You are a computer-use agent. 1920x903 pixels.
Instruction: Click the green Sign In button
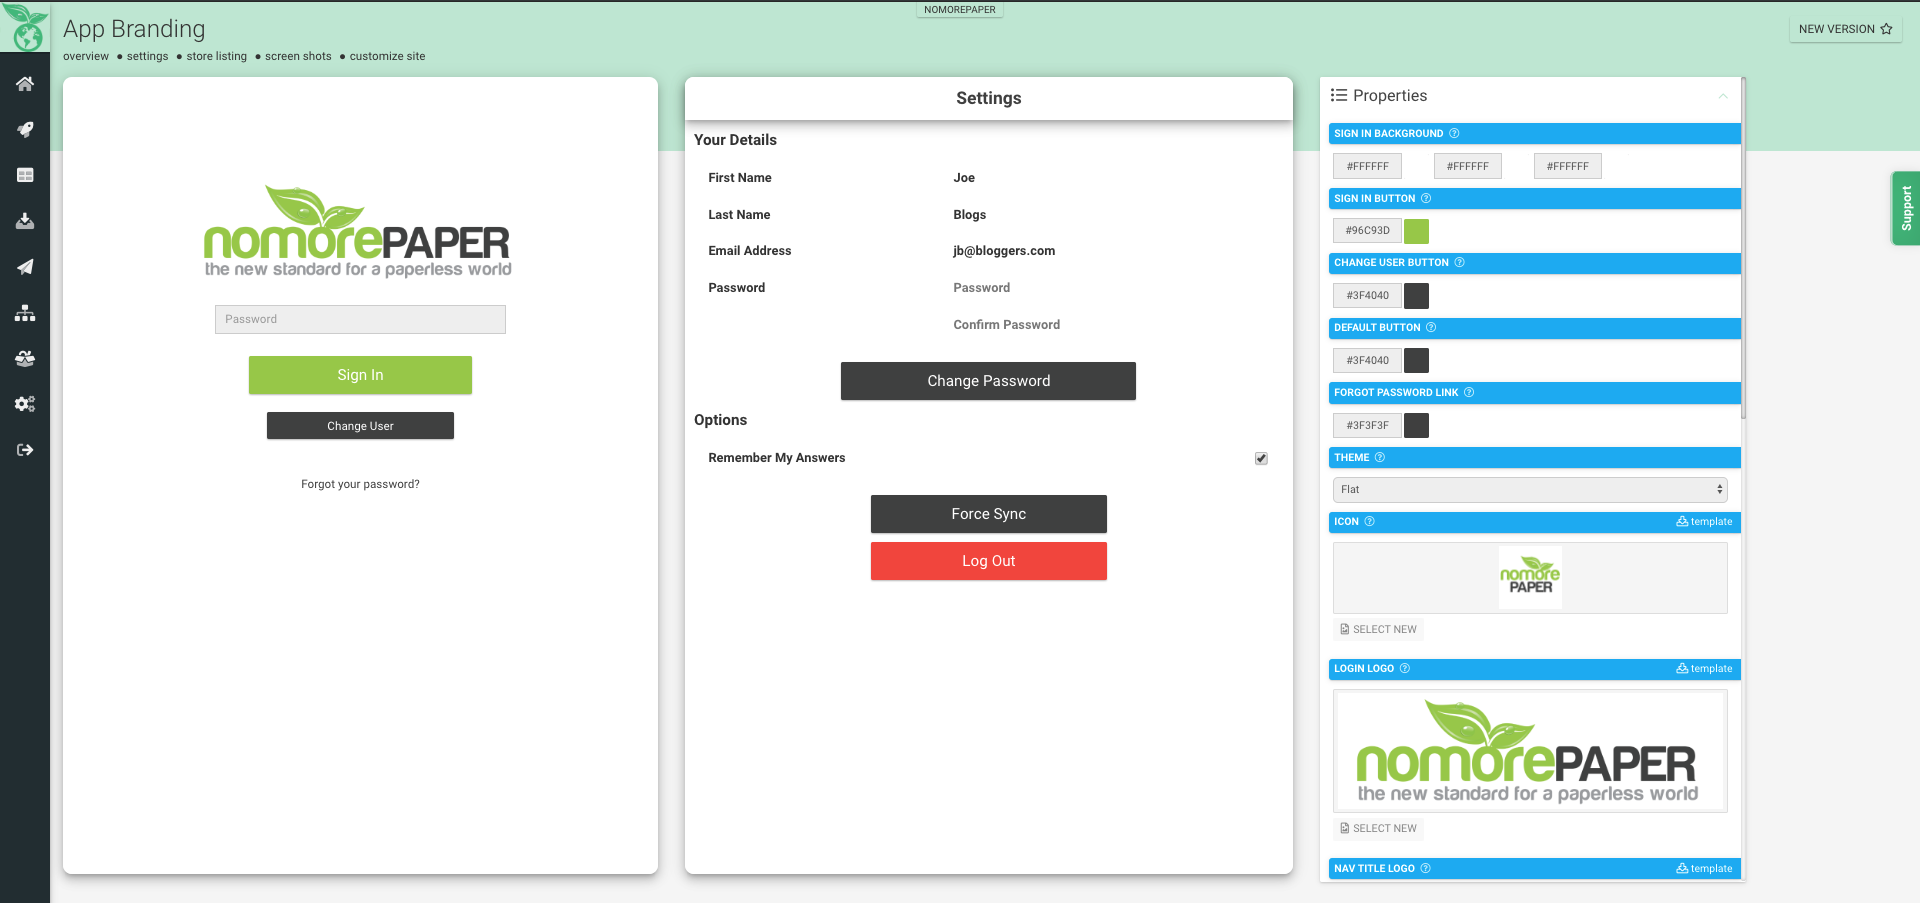(x=360, y=375)
